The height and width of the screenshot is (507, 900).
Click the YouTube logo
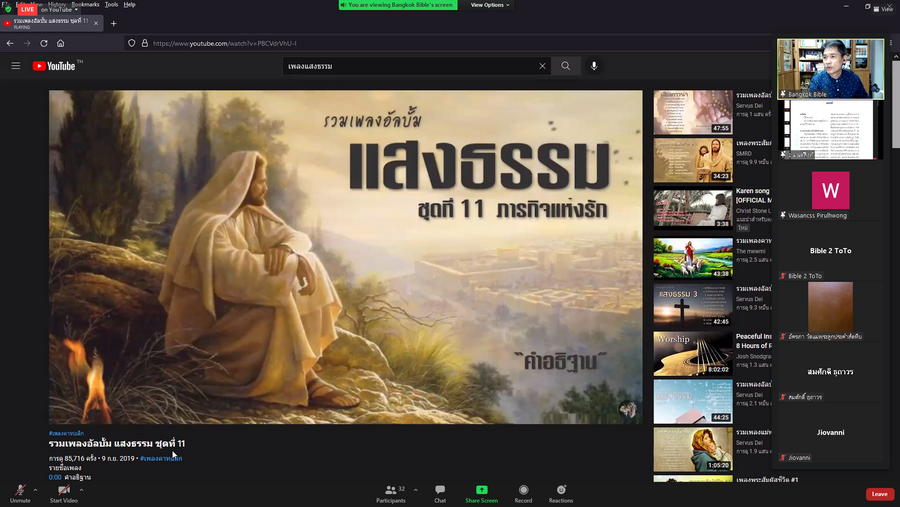pyautogui.click(x=54, y=66)
